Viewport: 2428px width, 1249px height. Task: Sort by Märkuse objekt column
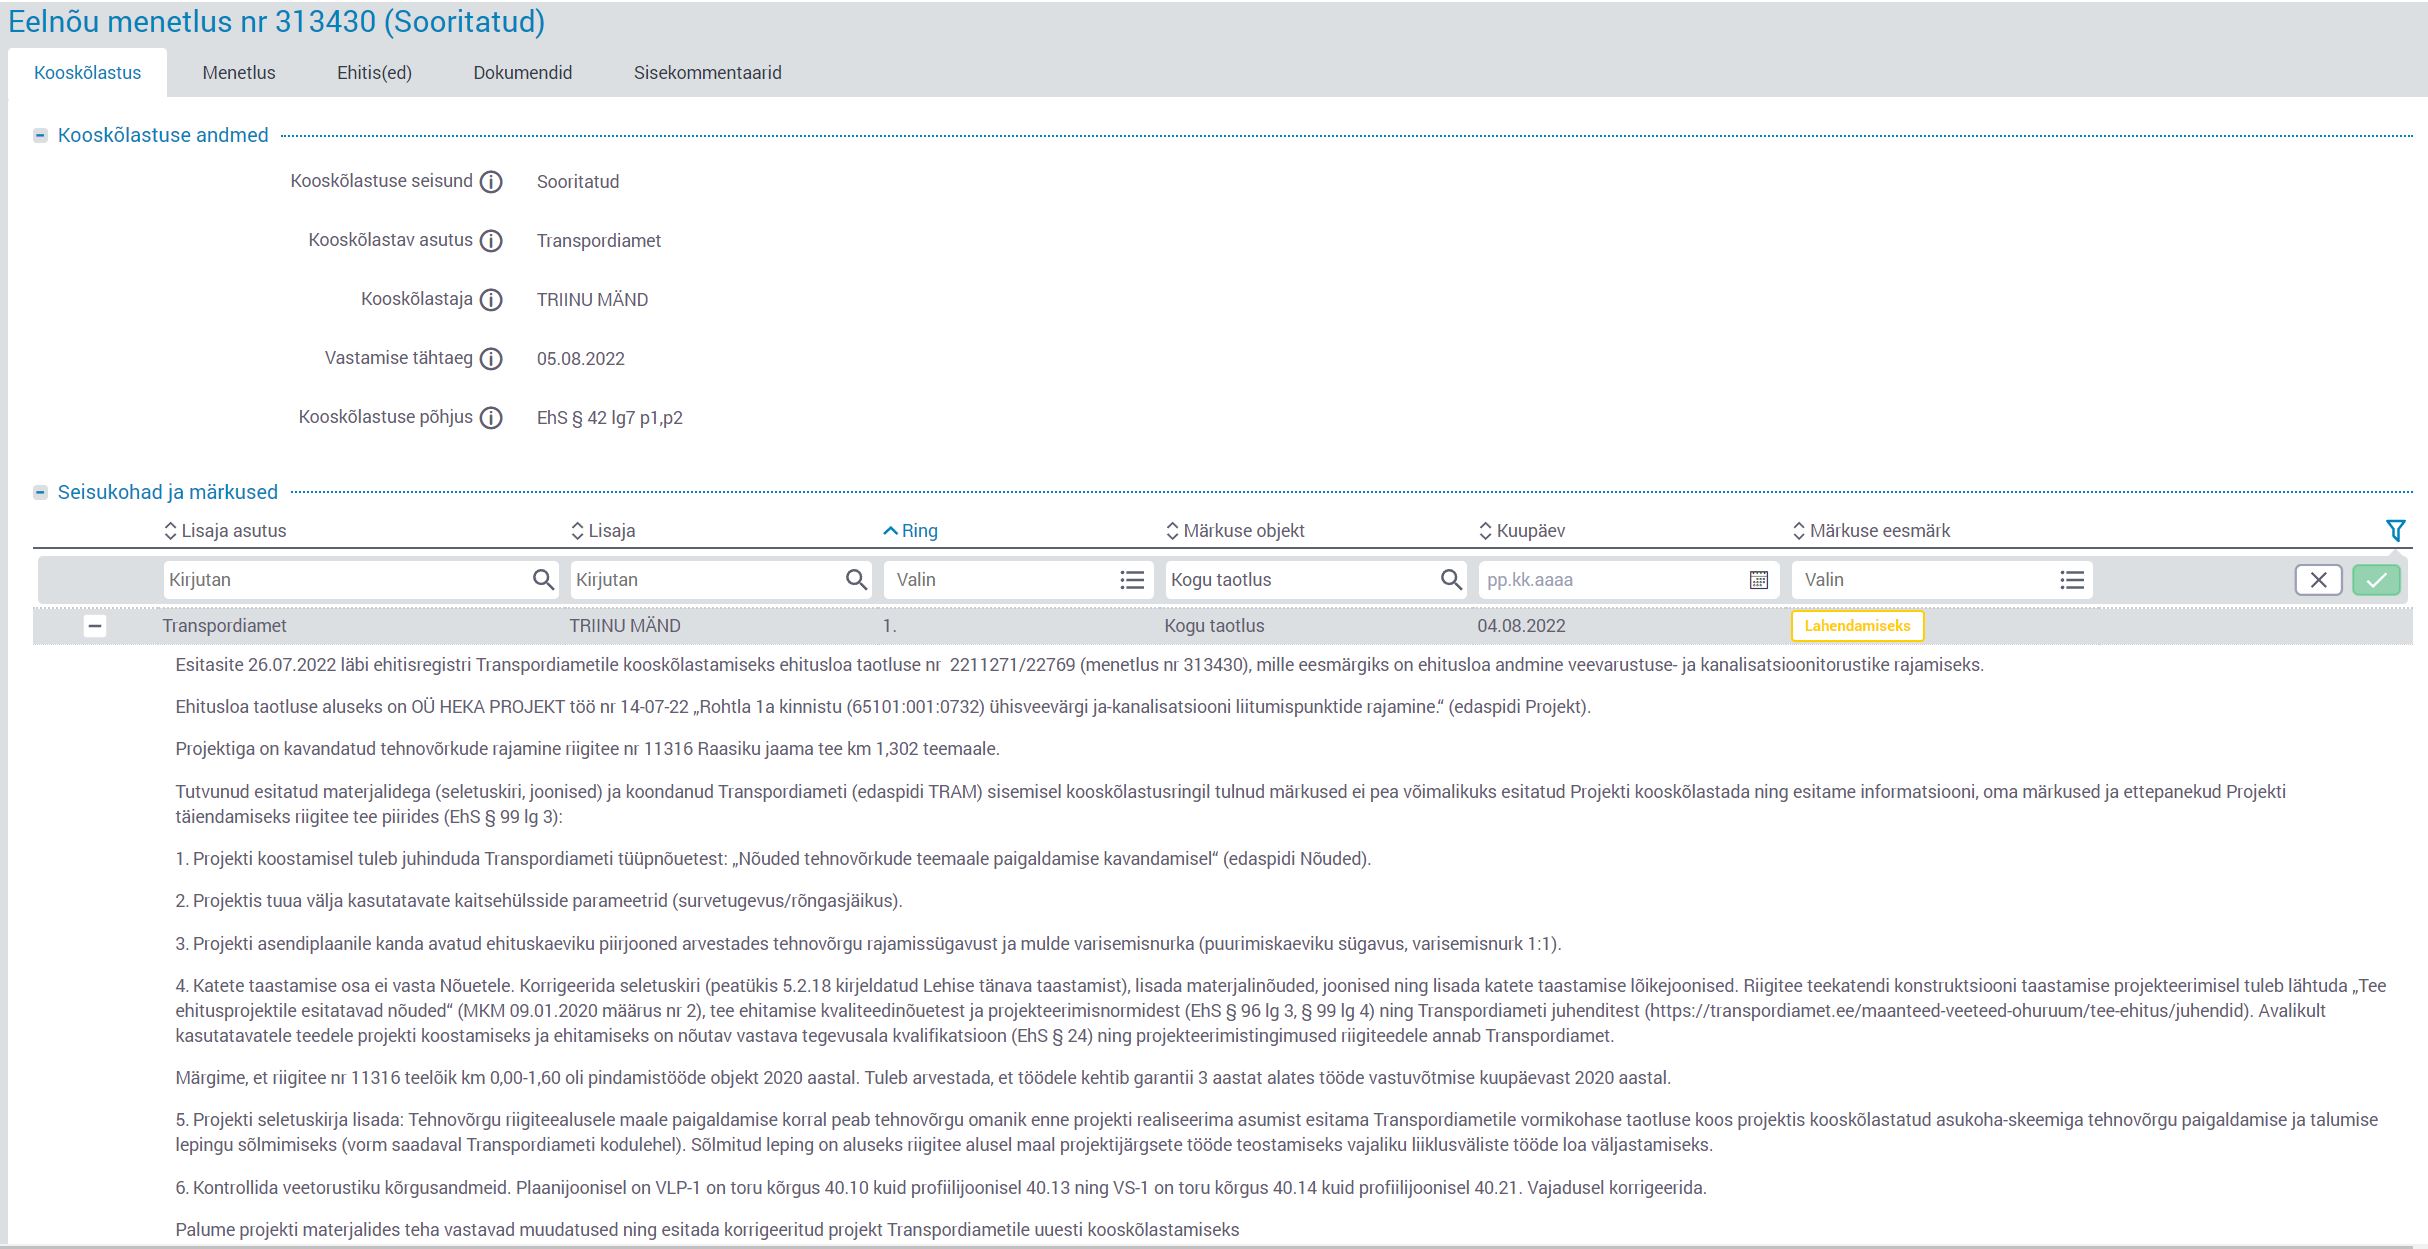[x=1235, y=531]
